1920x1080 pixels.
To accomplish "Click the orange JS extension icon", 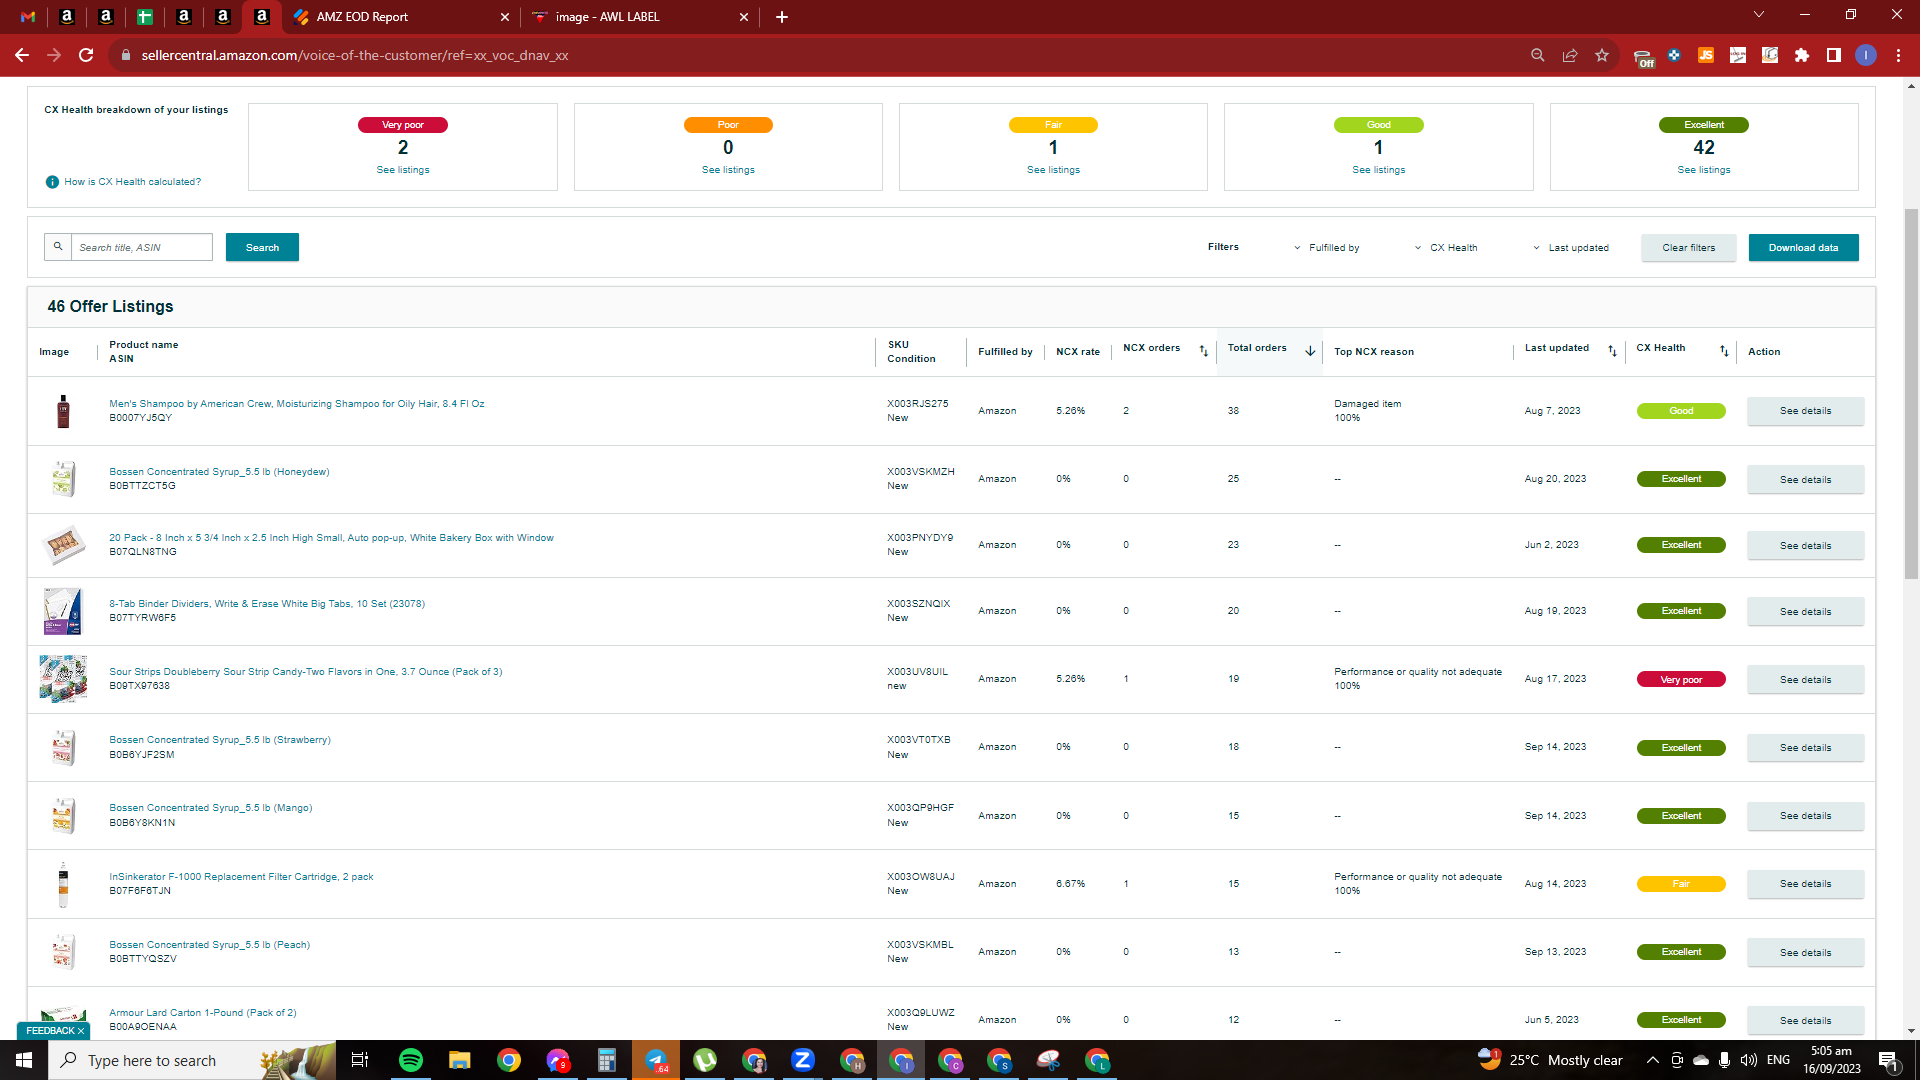I will pos(1706,55).
